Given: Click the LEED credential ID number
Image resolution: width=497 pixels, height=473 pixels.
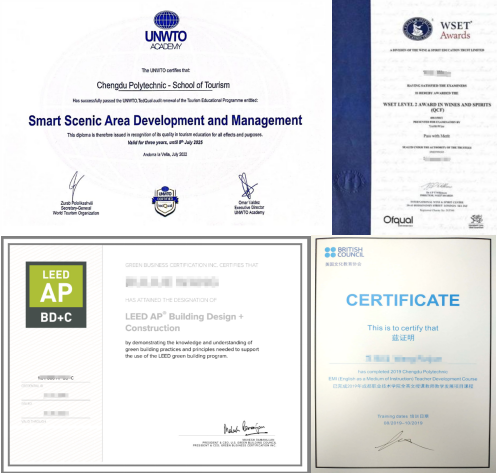Looking at the screenshot, I should (56, 378).
